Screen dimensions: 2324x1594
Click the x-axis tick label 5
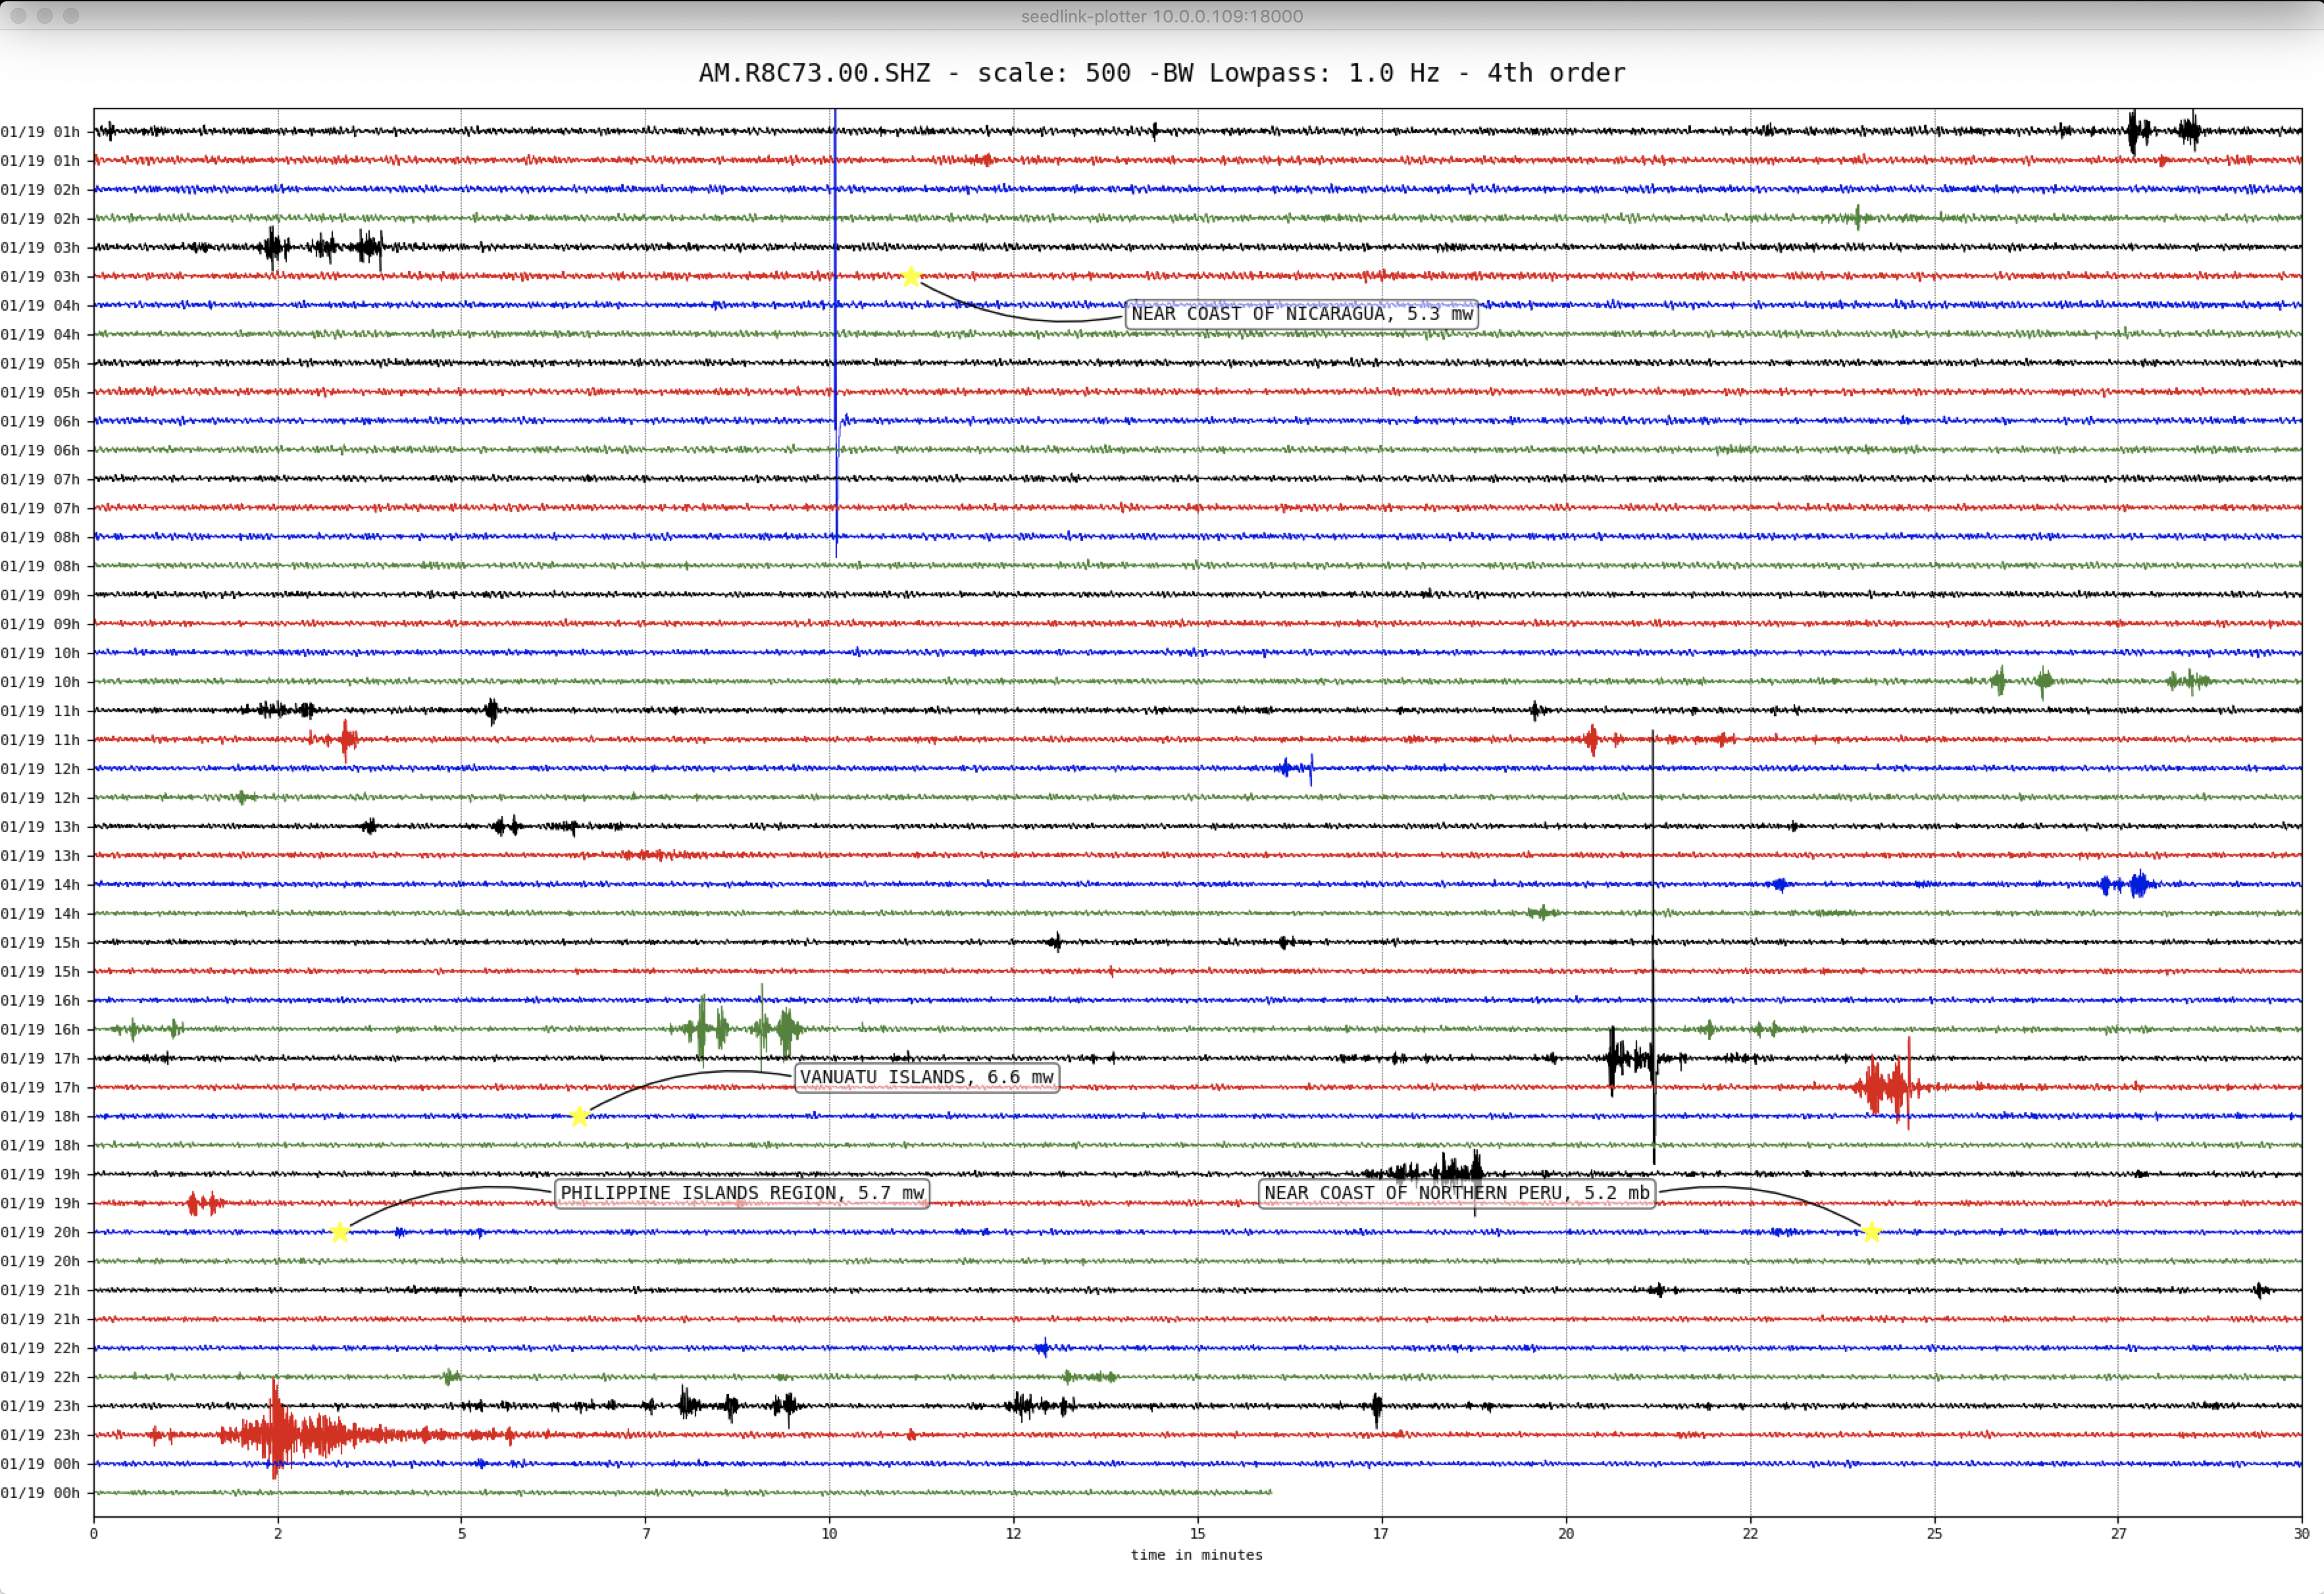coord(462,1533)
